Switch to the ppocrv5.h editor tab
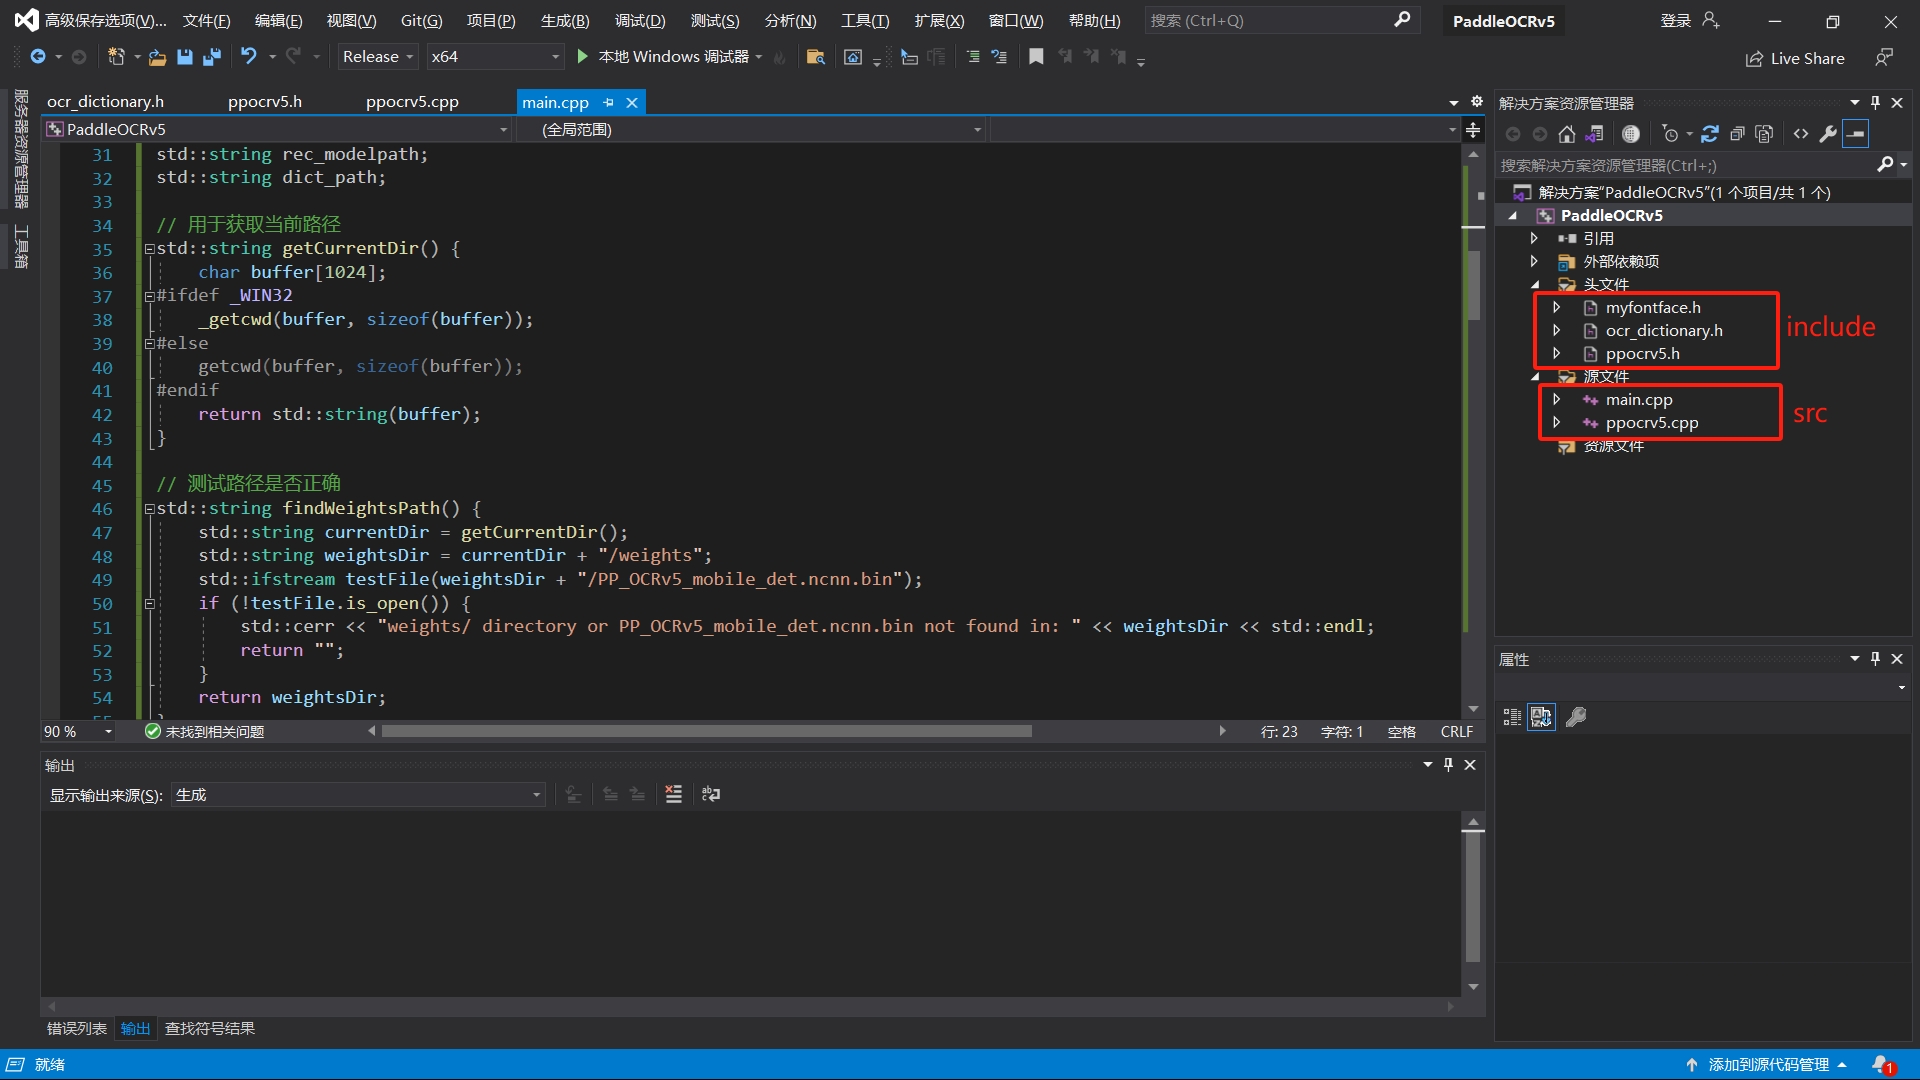The height and width of the screenshot is (1080, 1920). pyautogui.click(x=265, y=102)
